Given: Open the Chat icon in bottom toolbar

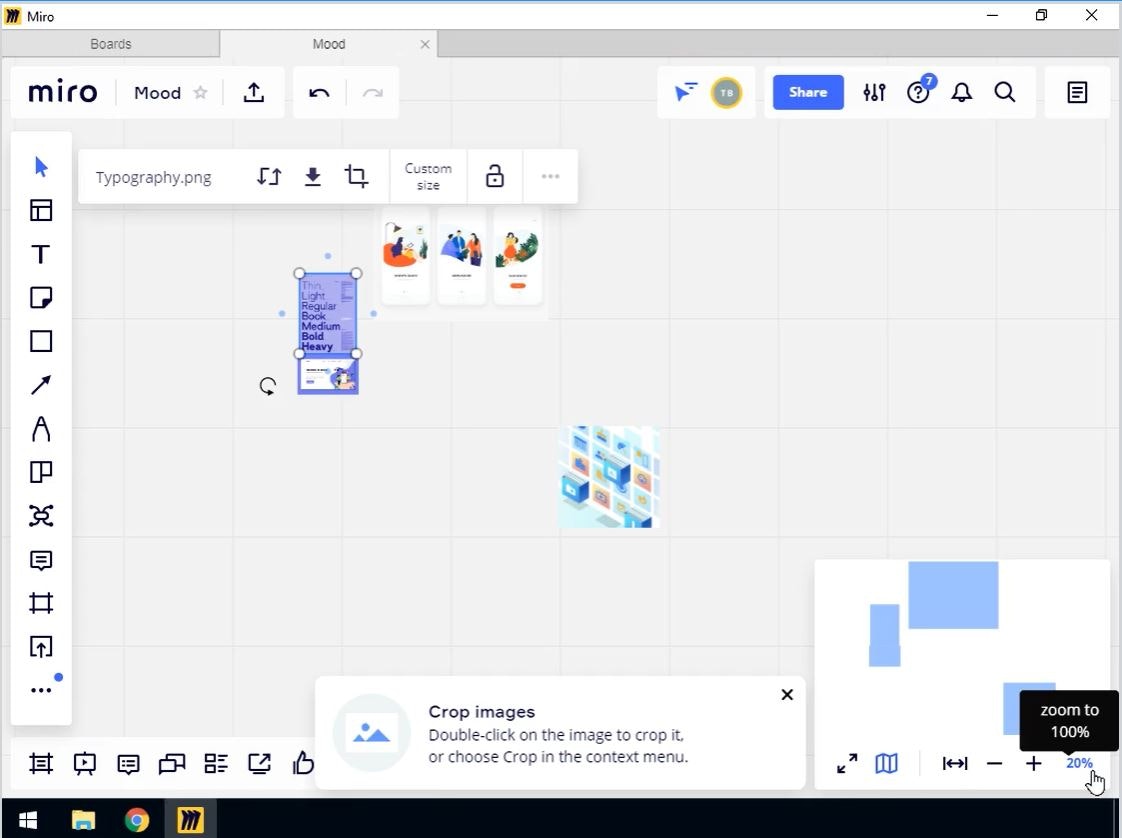Looking at the screenshot, I should pos(172,764).
